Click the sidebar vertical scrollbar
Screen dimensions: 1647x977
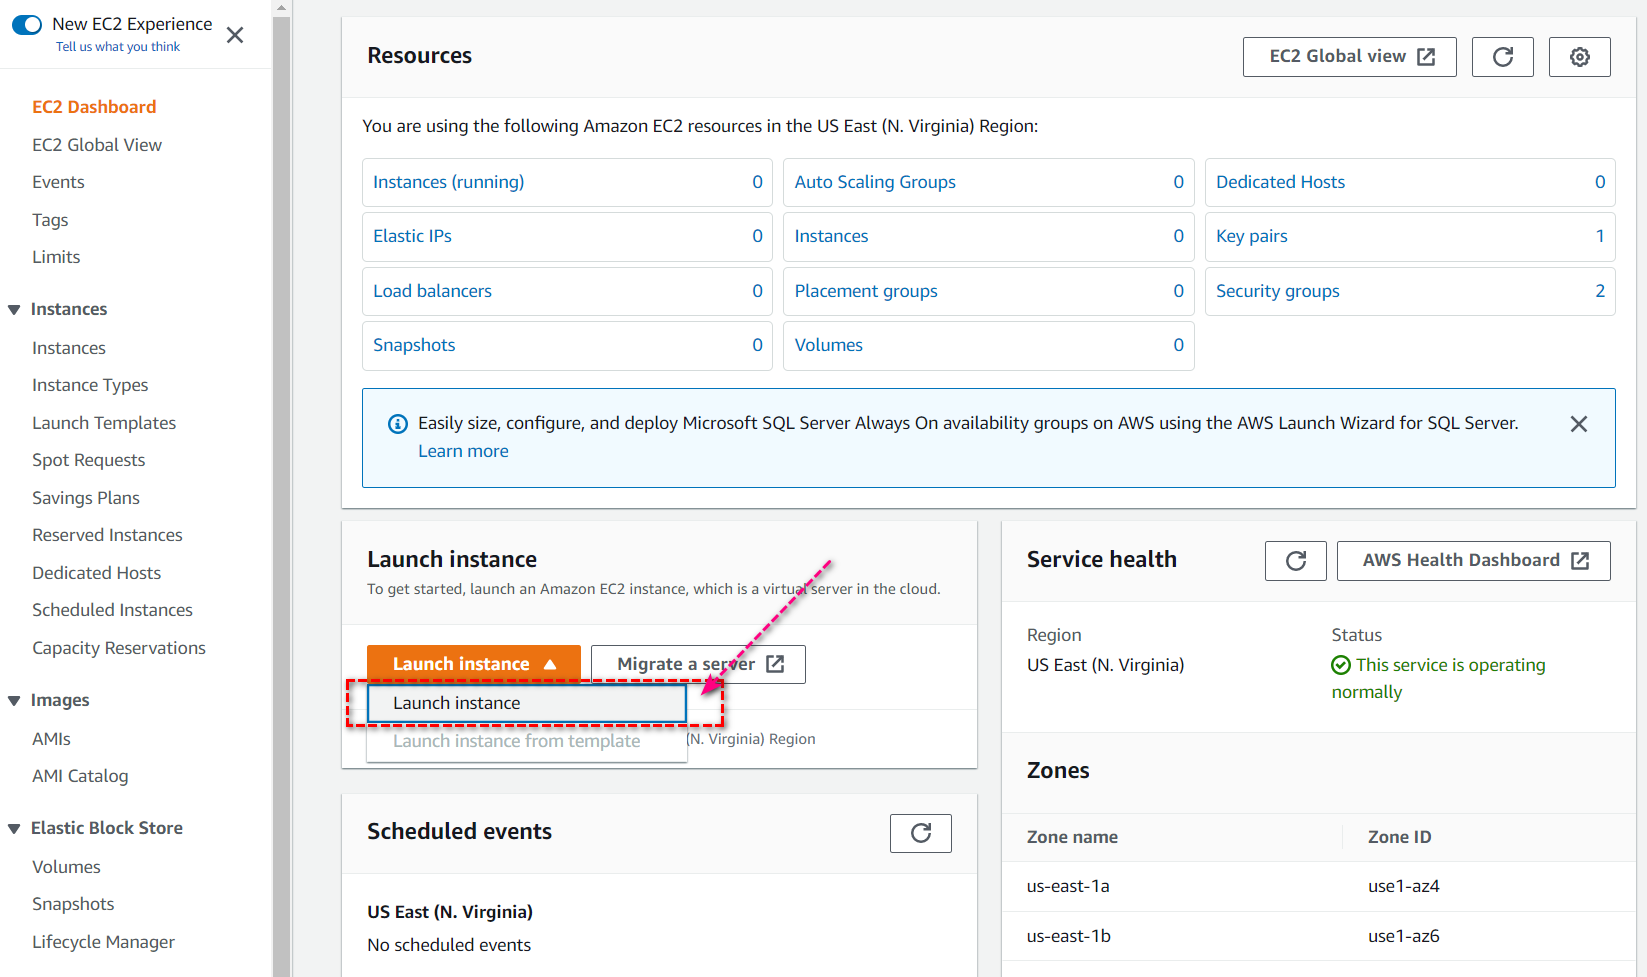[x=281, y=500]
